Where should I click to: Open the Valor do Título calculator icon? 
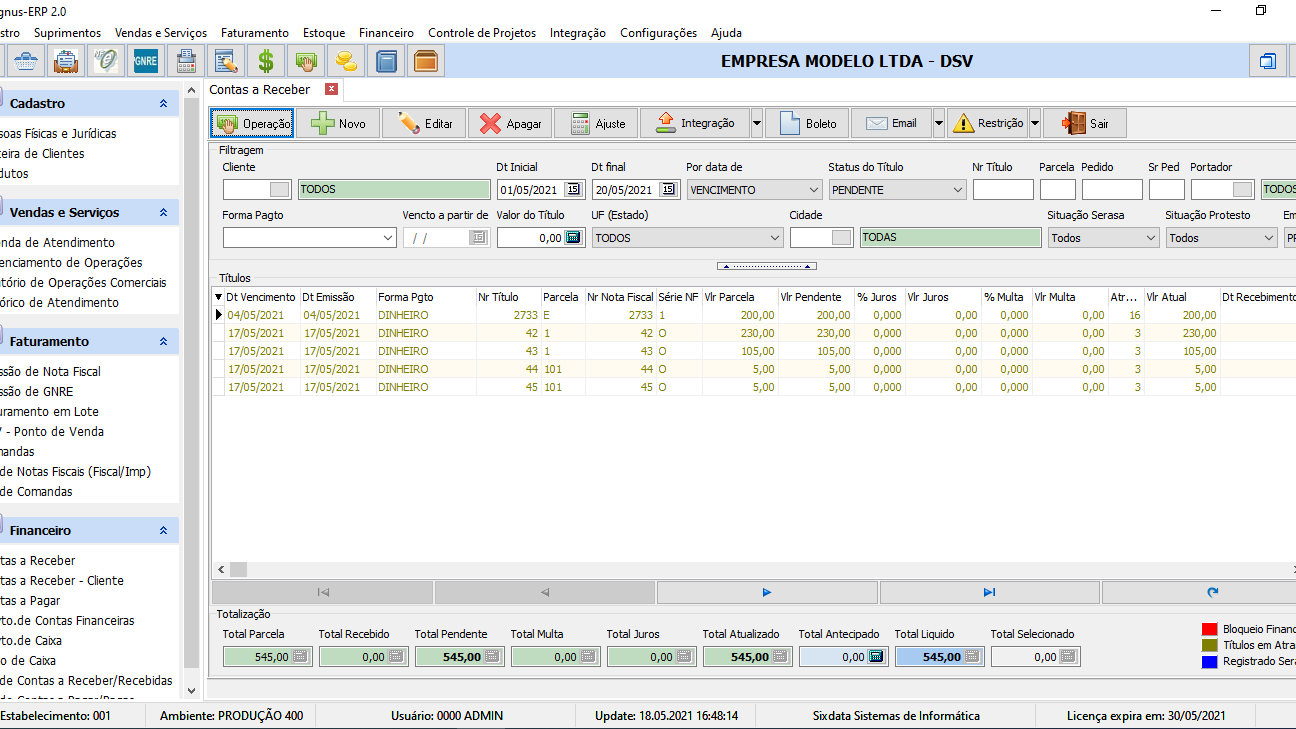(573, 238)
